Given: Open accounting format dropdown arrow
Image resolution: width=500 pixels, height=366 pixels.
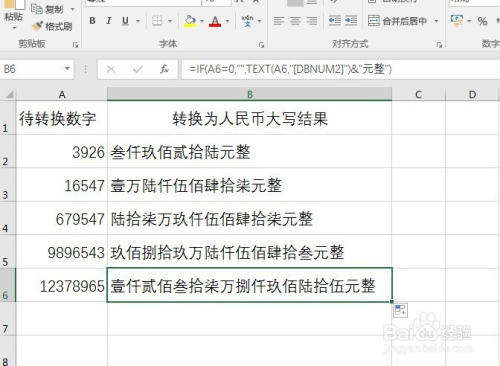Looking at the screenshot, I should (x=469, y=21).
